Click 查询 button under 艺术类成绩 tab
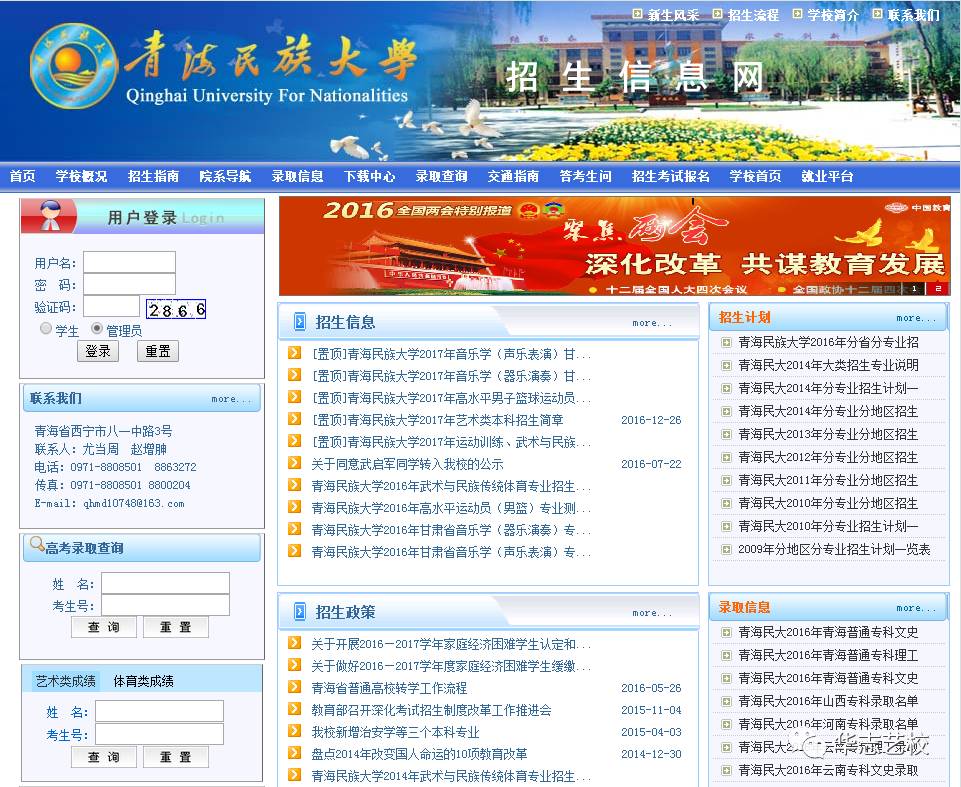Viewport: 961px width, 787px height. (104, 757)
